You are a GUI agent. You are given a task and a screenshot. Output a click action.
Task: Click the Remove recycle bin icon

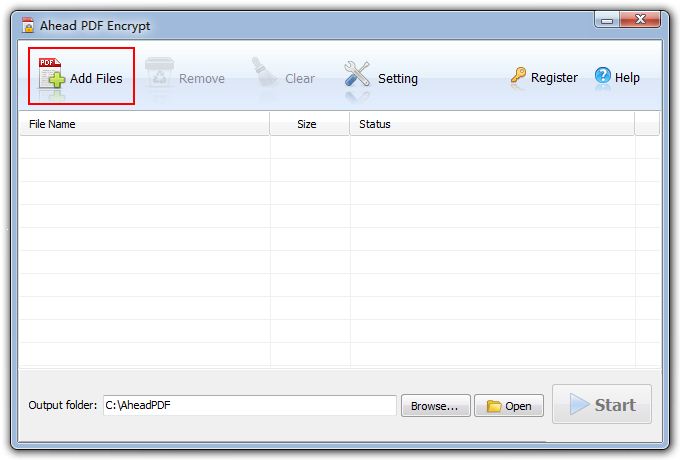pyautogui.click(x=159, y=73)
